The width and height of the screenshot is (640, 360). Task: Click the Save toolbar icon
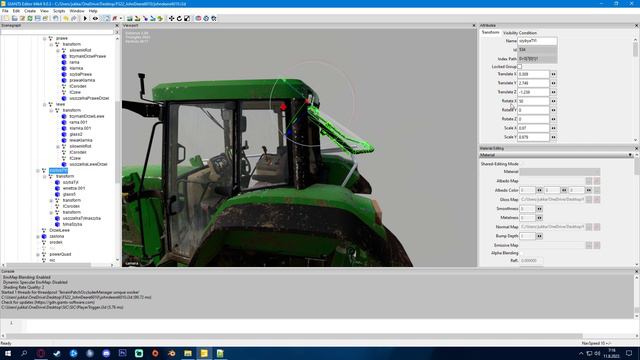[x=38, y=18]
